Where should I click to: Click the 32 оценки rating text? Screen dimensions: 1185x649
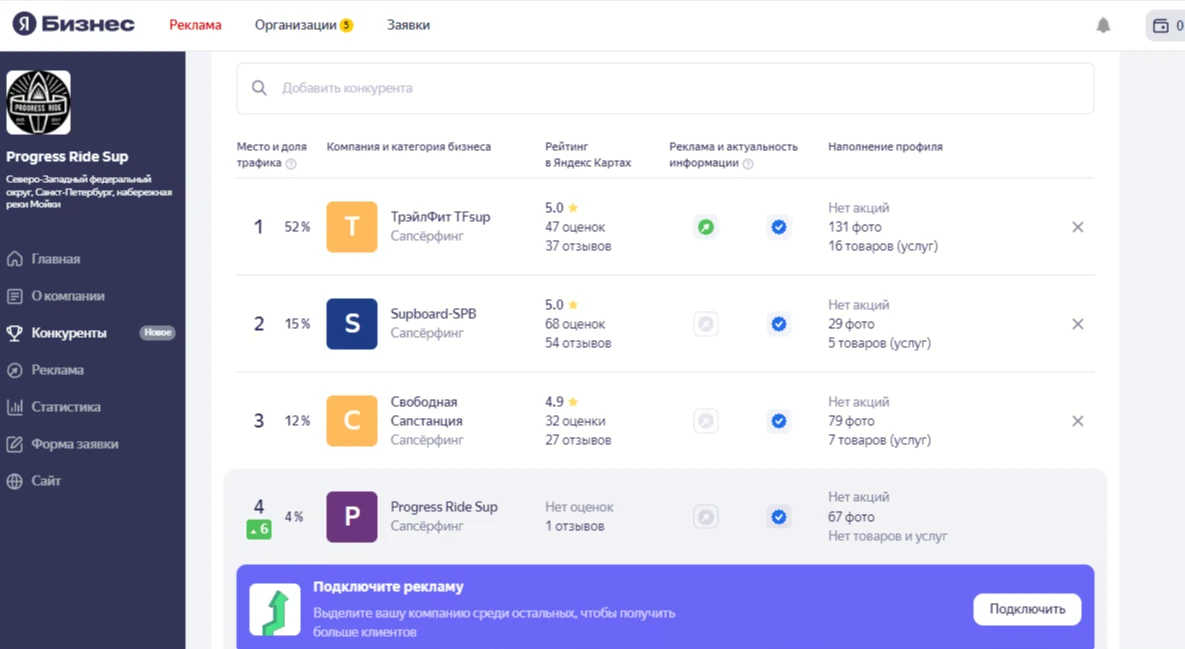575,421
